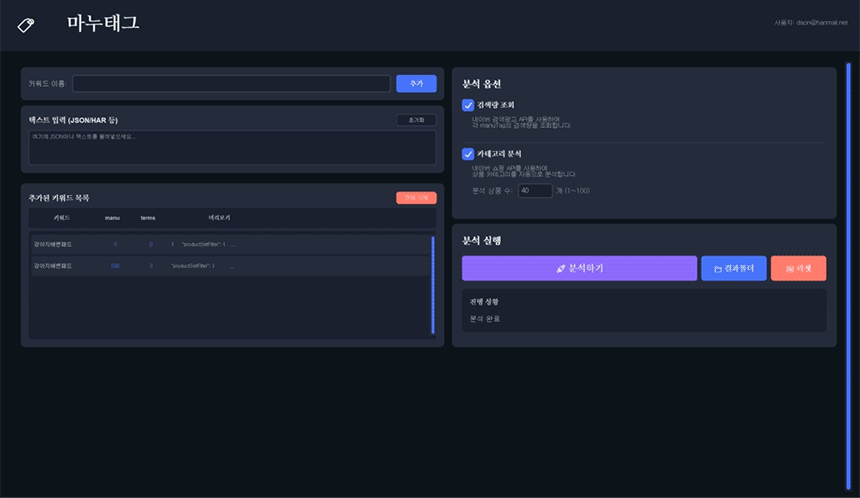This screenshot has height=498, width=860.
Task: Focus the 키워드 이름 input field
Action: [231, 84]
